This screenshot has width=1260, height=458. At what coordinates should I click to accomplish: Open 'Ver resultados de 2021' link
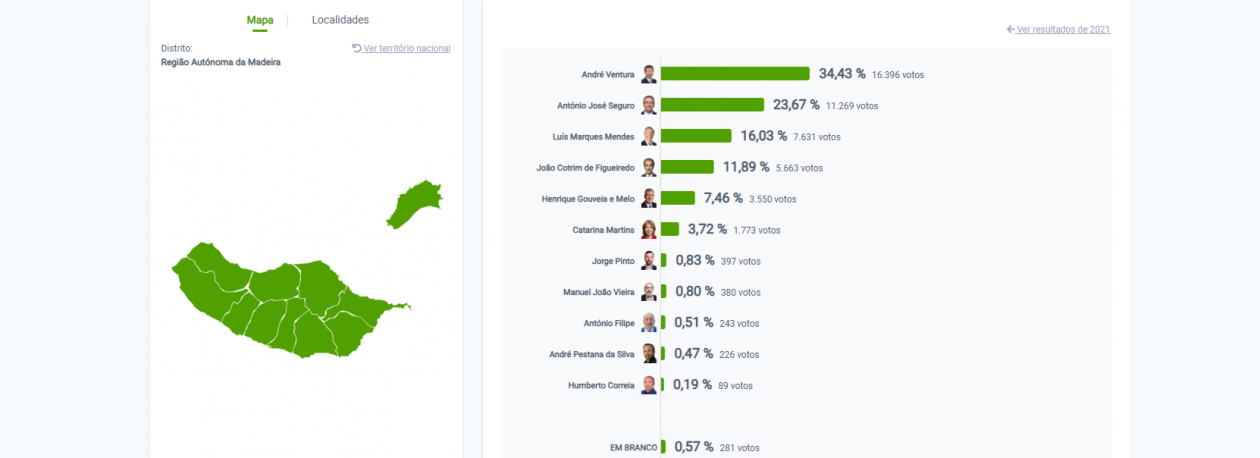click(1062, 30)
